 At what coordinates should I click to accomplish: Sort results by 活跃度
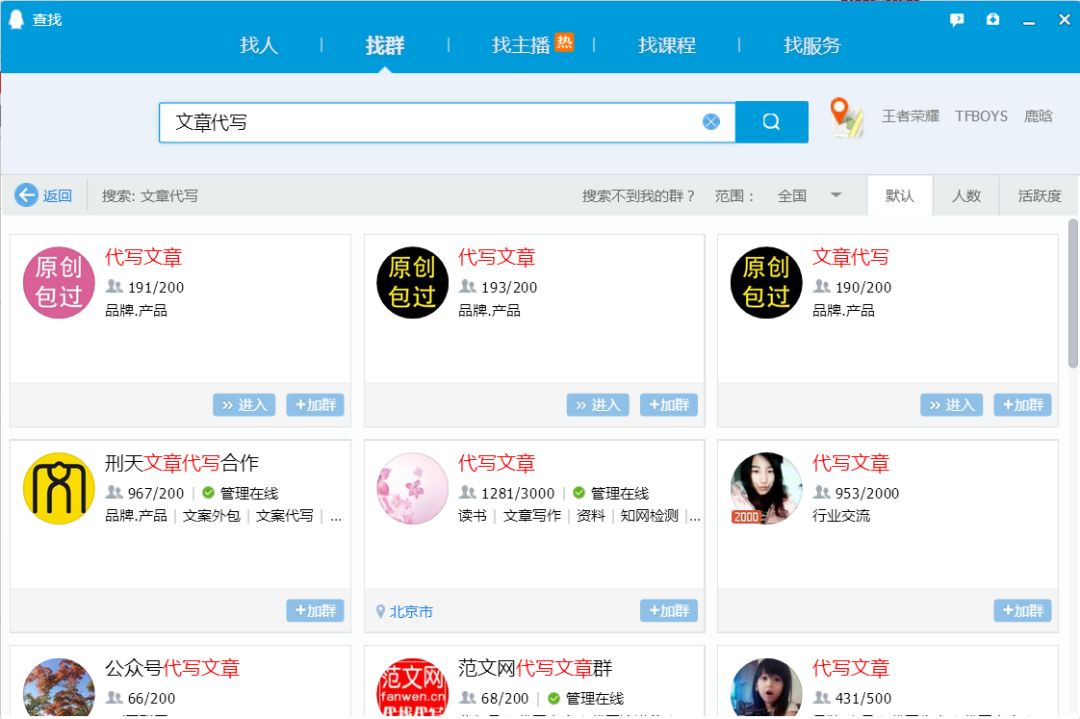click(1039, 196)
